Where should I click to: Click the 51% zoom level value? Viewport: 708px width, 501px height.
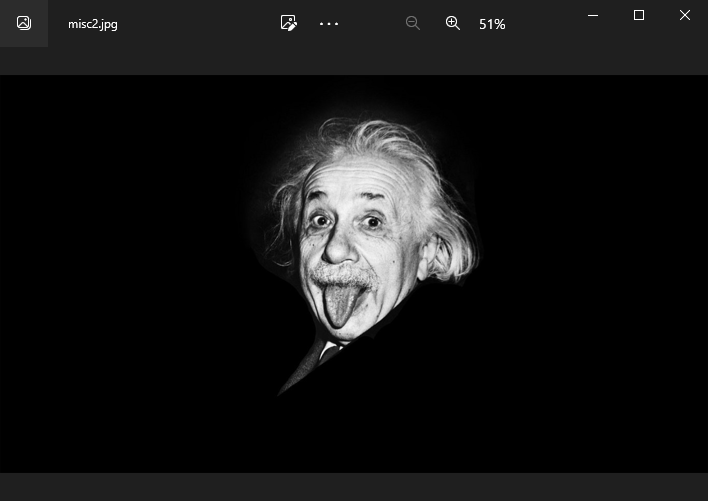click(x=492, y=24)
